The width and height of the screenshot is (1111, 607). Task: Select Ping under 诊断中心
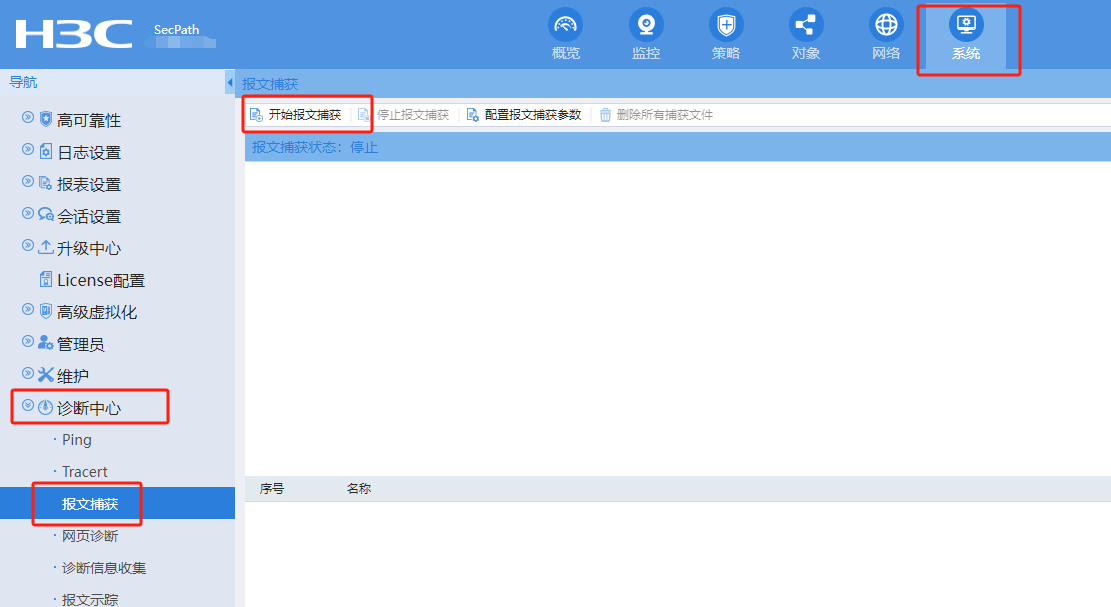77,440
